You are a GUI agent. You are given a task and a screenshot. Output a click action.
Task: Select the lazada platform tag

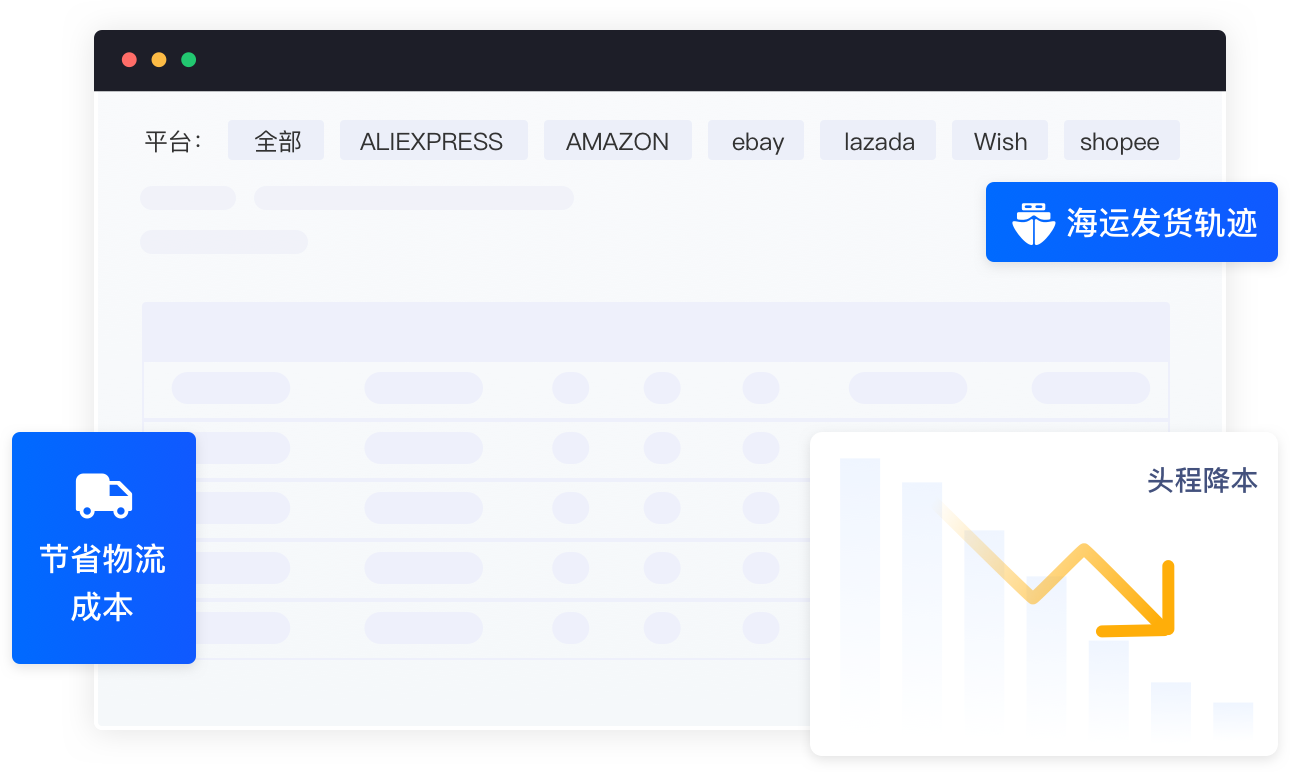(878, 141)
